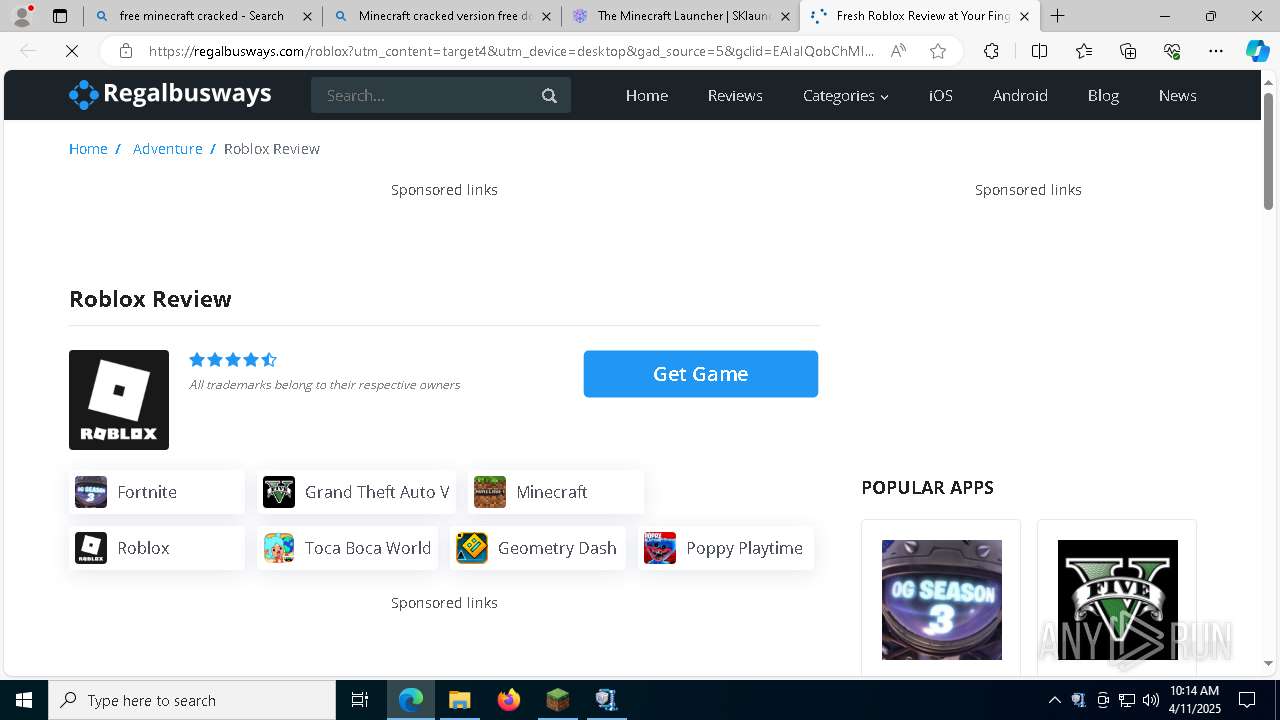Open the Fortnite game link
1280x720 pixels.
(x=157, y=492)
